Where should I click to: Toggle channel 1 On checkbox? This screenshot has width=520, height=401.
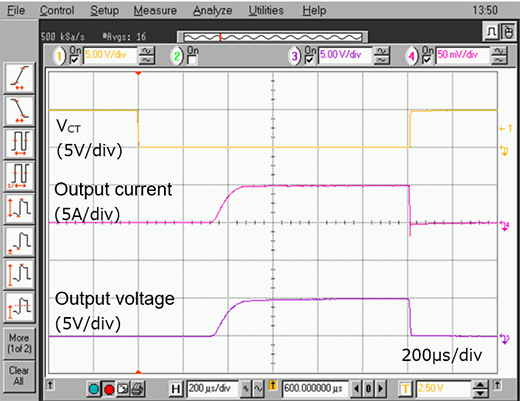(x=74, y=59)
